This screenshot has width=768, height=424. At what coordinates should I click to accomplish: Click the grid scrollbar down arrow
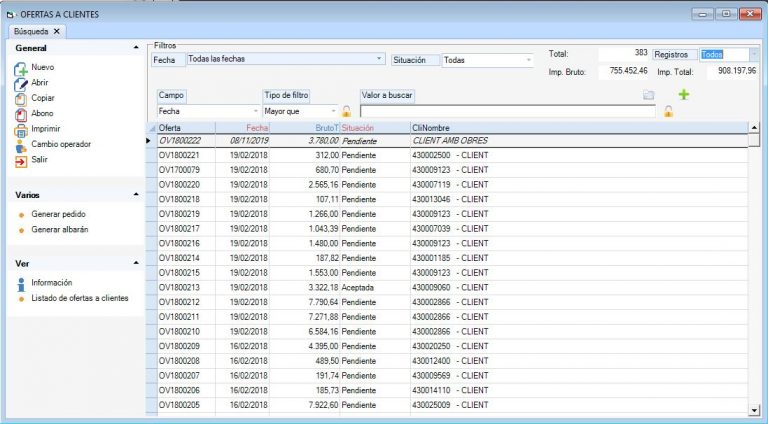click(754, 410)
